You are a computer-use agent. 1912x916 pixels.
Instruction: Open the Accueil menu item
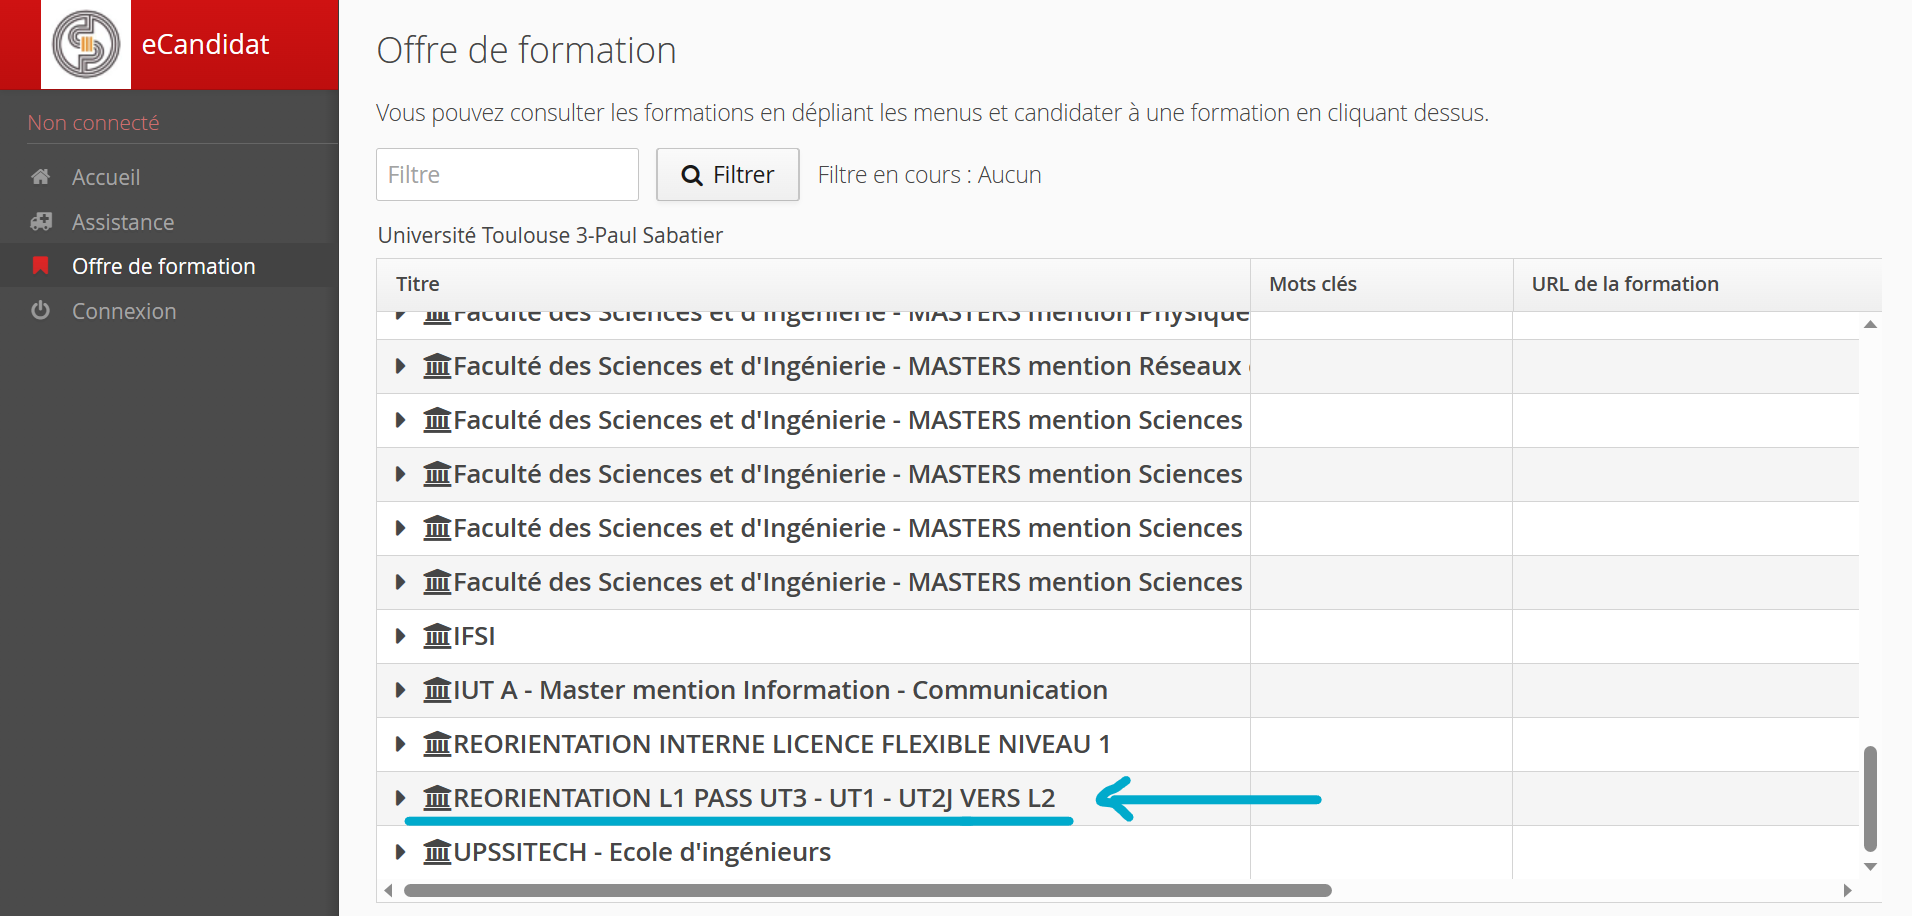(106, 177)
